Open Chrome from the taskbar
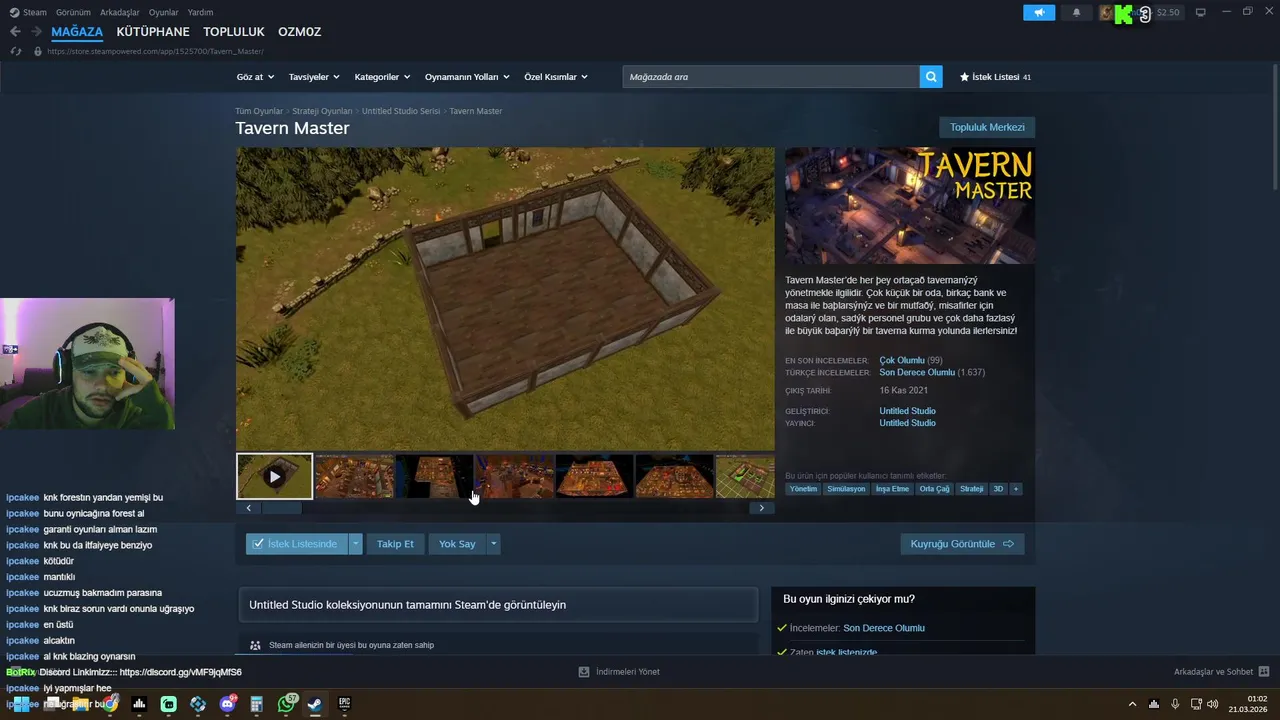The height and width of the screenshot is (720, 1280). point(110,704)
